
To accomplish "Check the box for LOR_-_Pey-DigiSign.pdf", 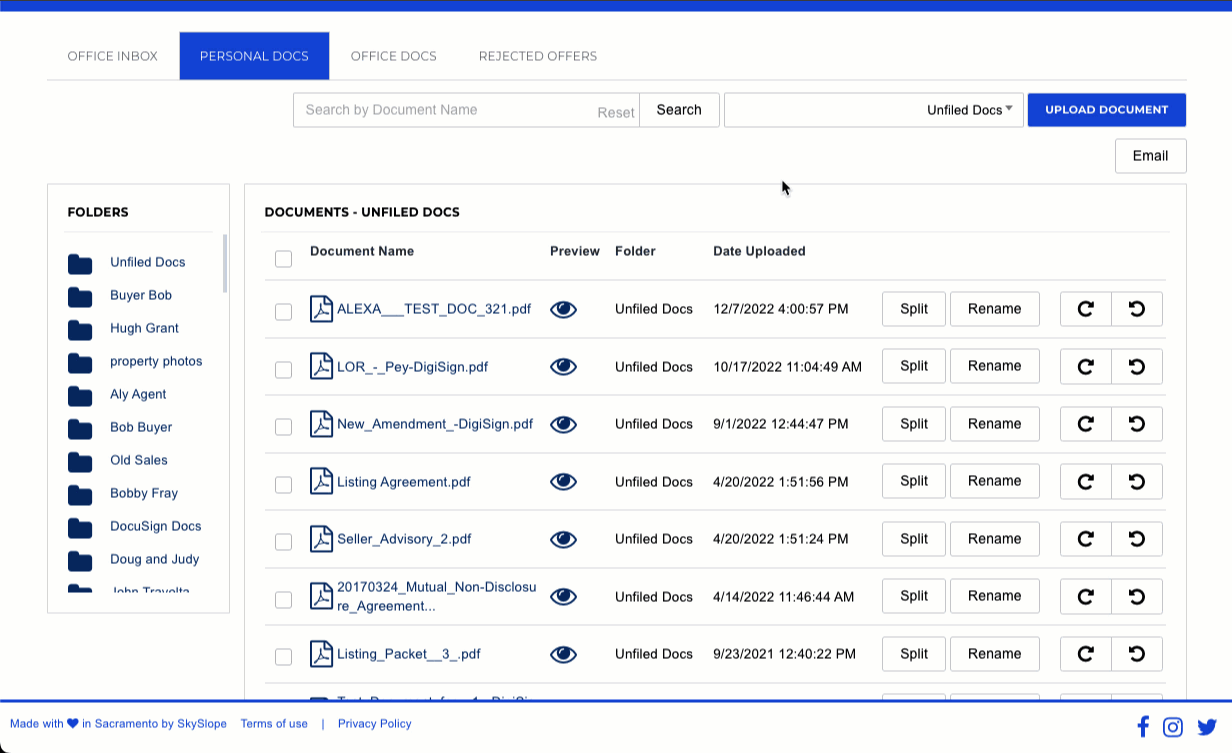I will 283,370.
